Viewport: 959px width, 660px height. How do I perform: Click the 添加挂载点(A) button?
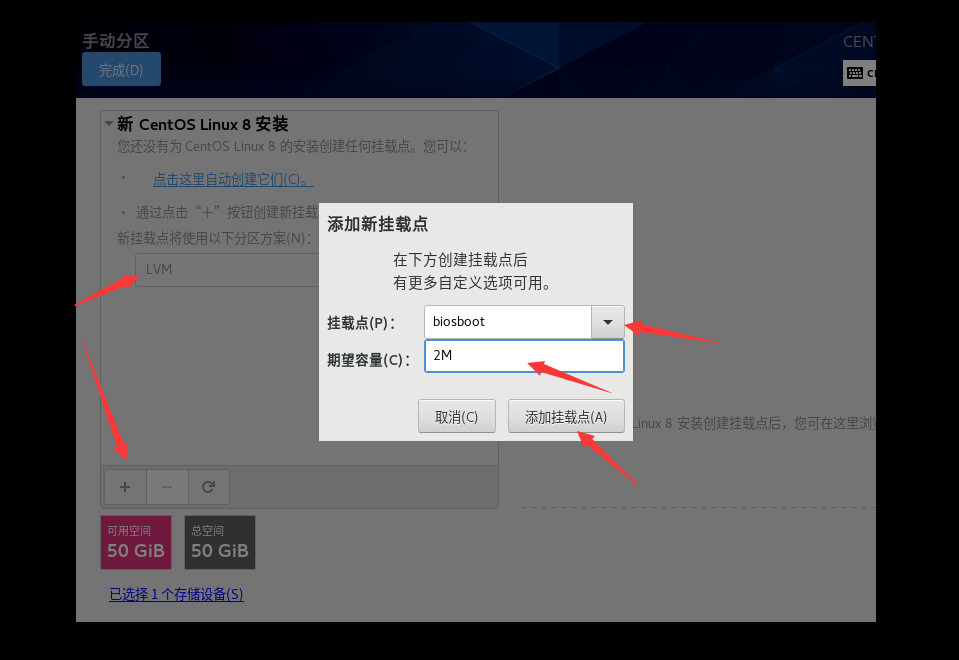[566, 417]
